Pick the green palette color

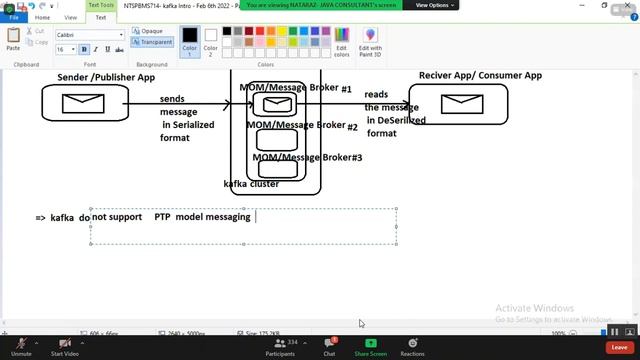(293, 31)
